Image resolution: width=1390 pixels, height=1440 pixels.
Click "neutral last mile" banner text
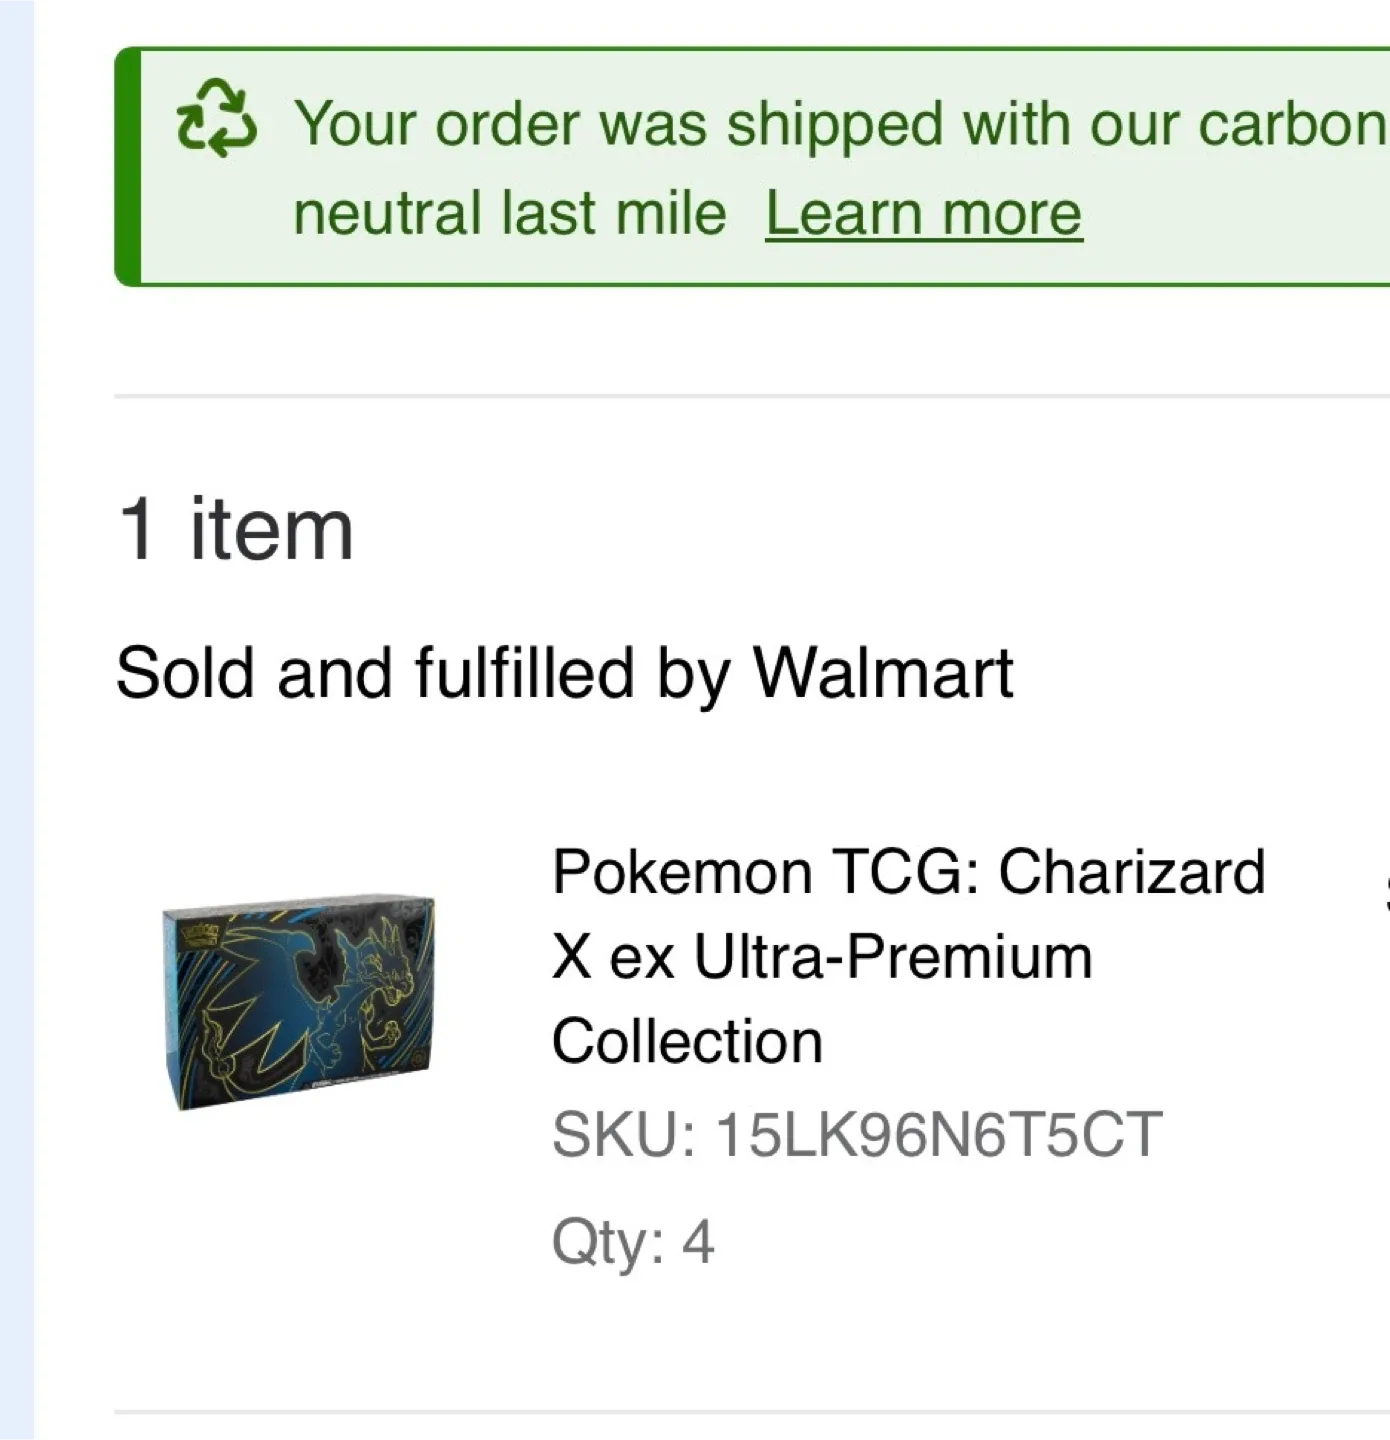click(509, 214)
